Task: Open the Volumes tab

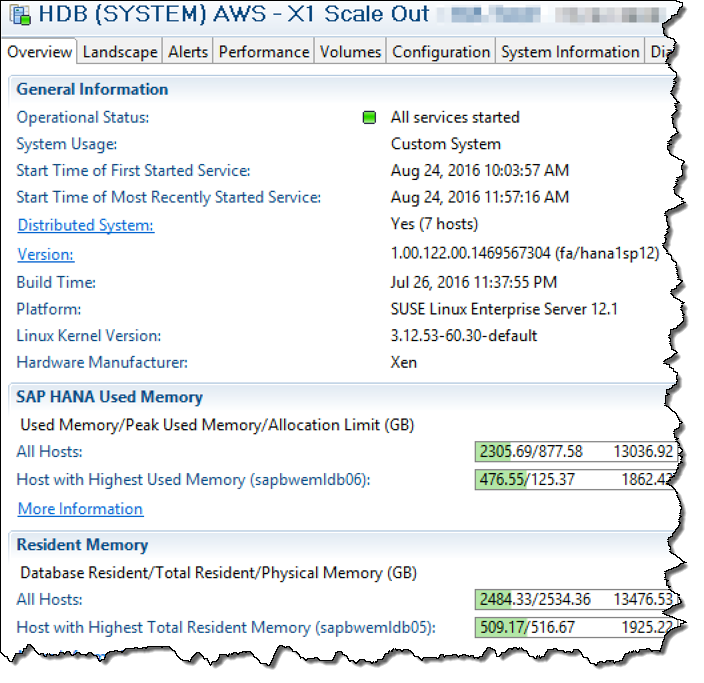Action: pos(350,52)
